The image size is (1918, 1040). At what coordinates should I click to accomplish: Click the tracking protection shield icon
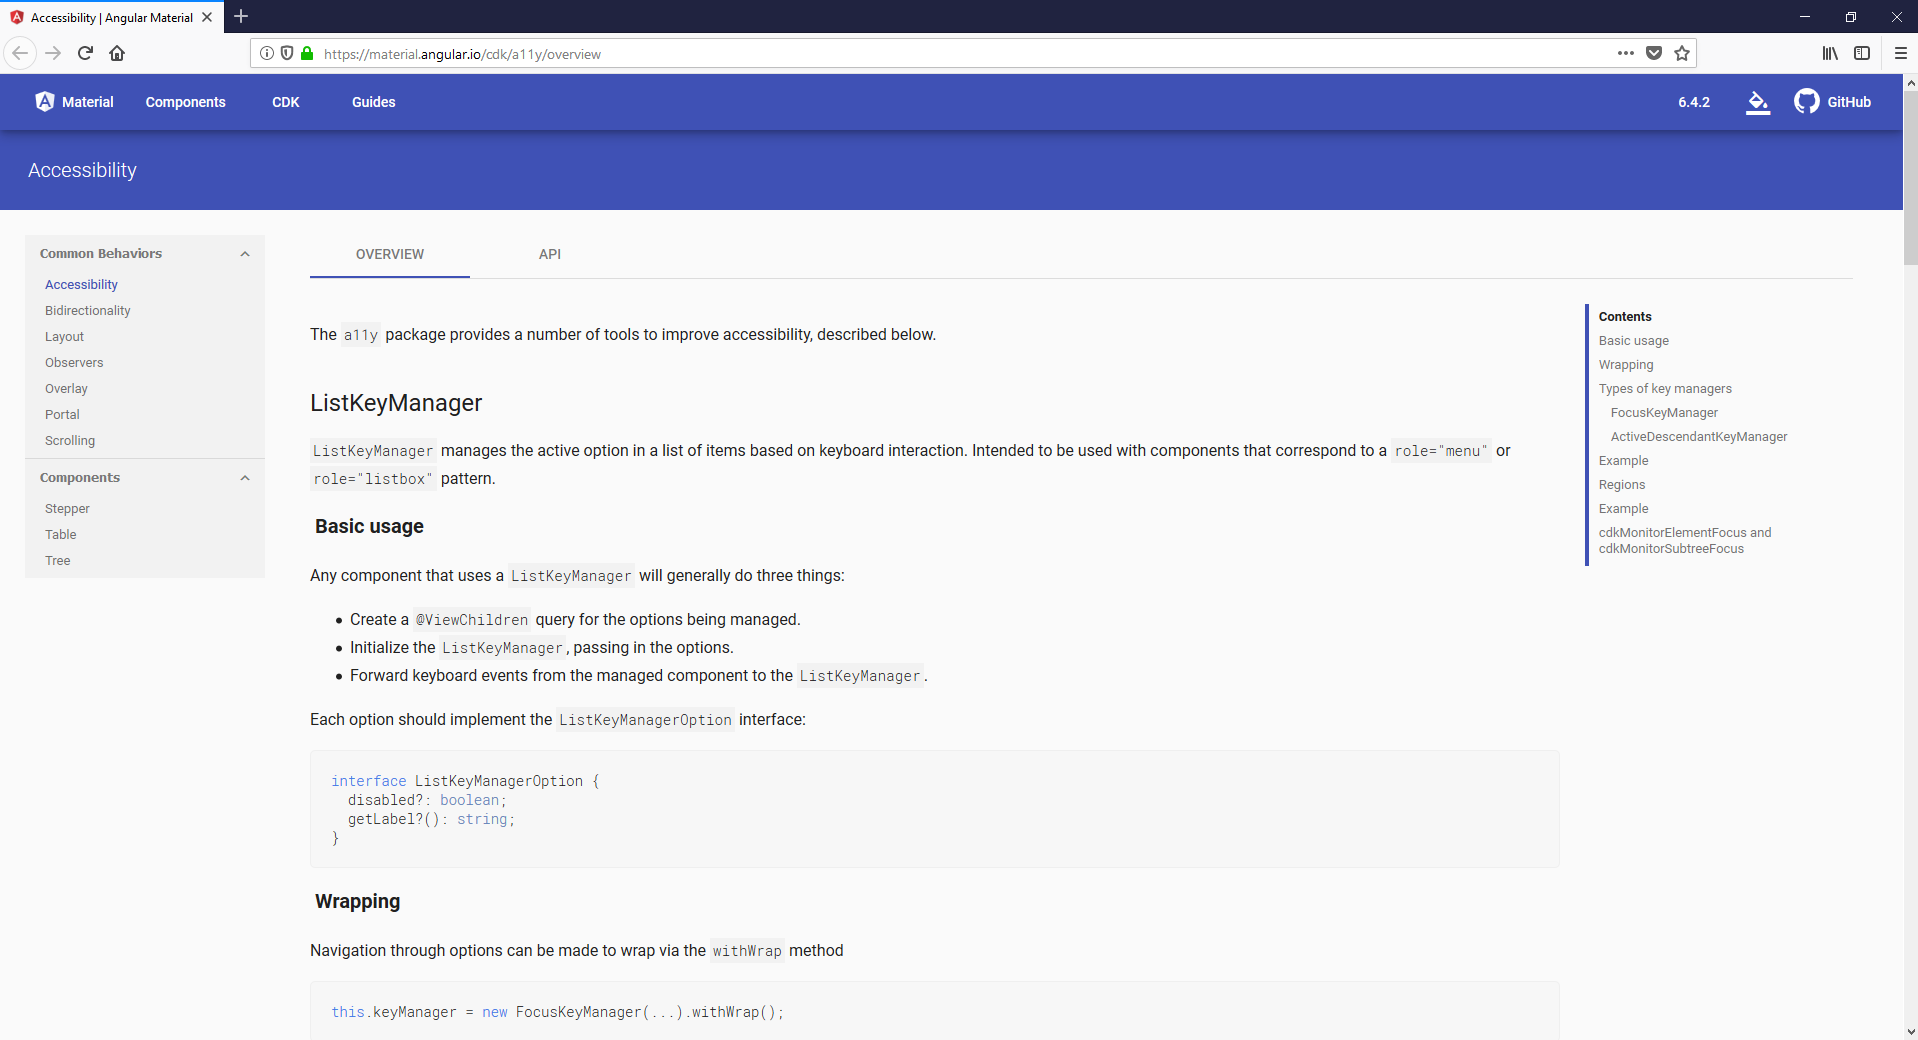tap(287, 53)
